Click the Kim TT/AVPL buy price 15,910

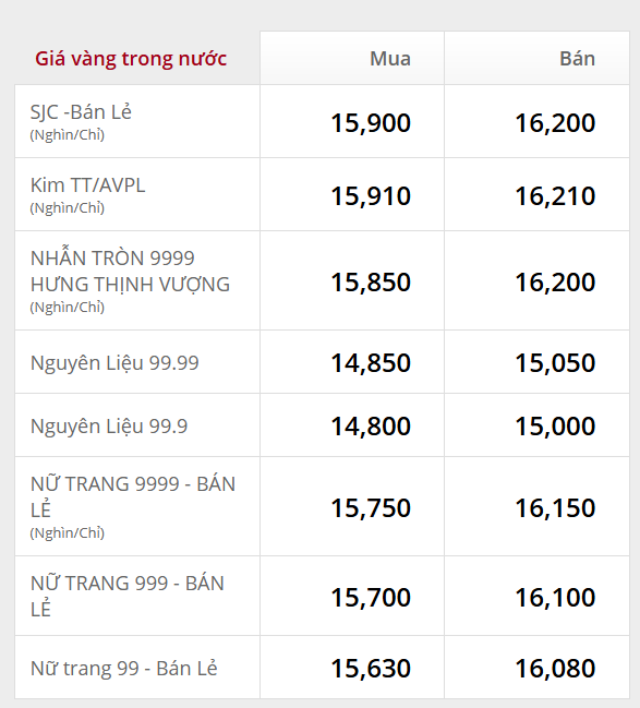(x=371, y=196)
